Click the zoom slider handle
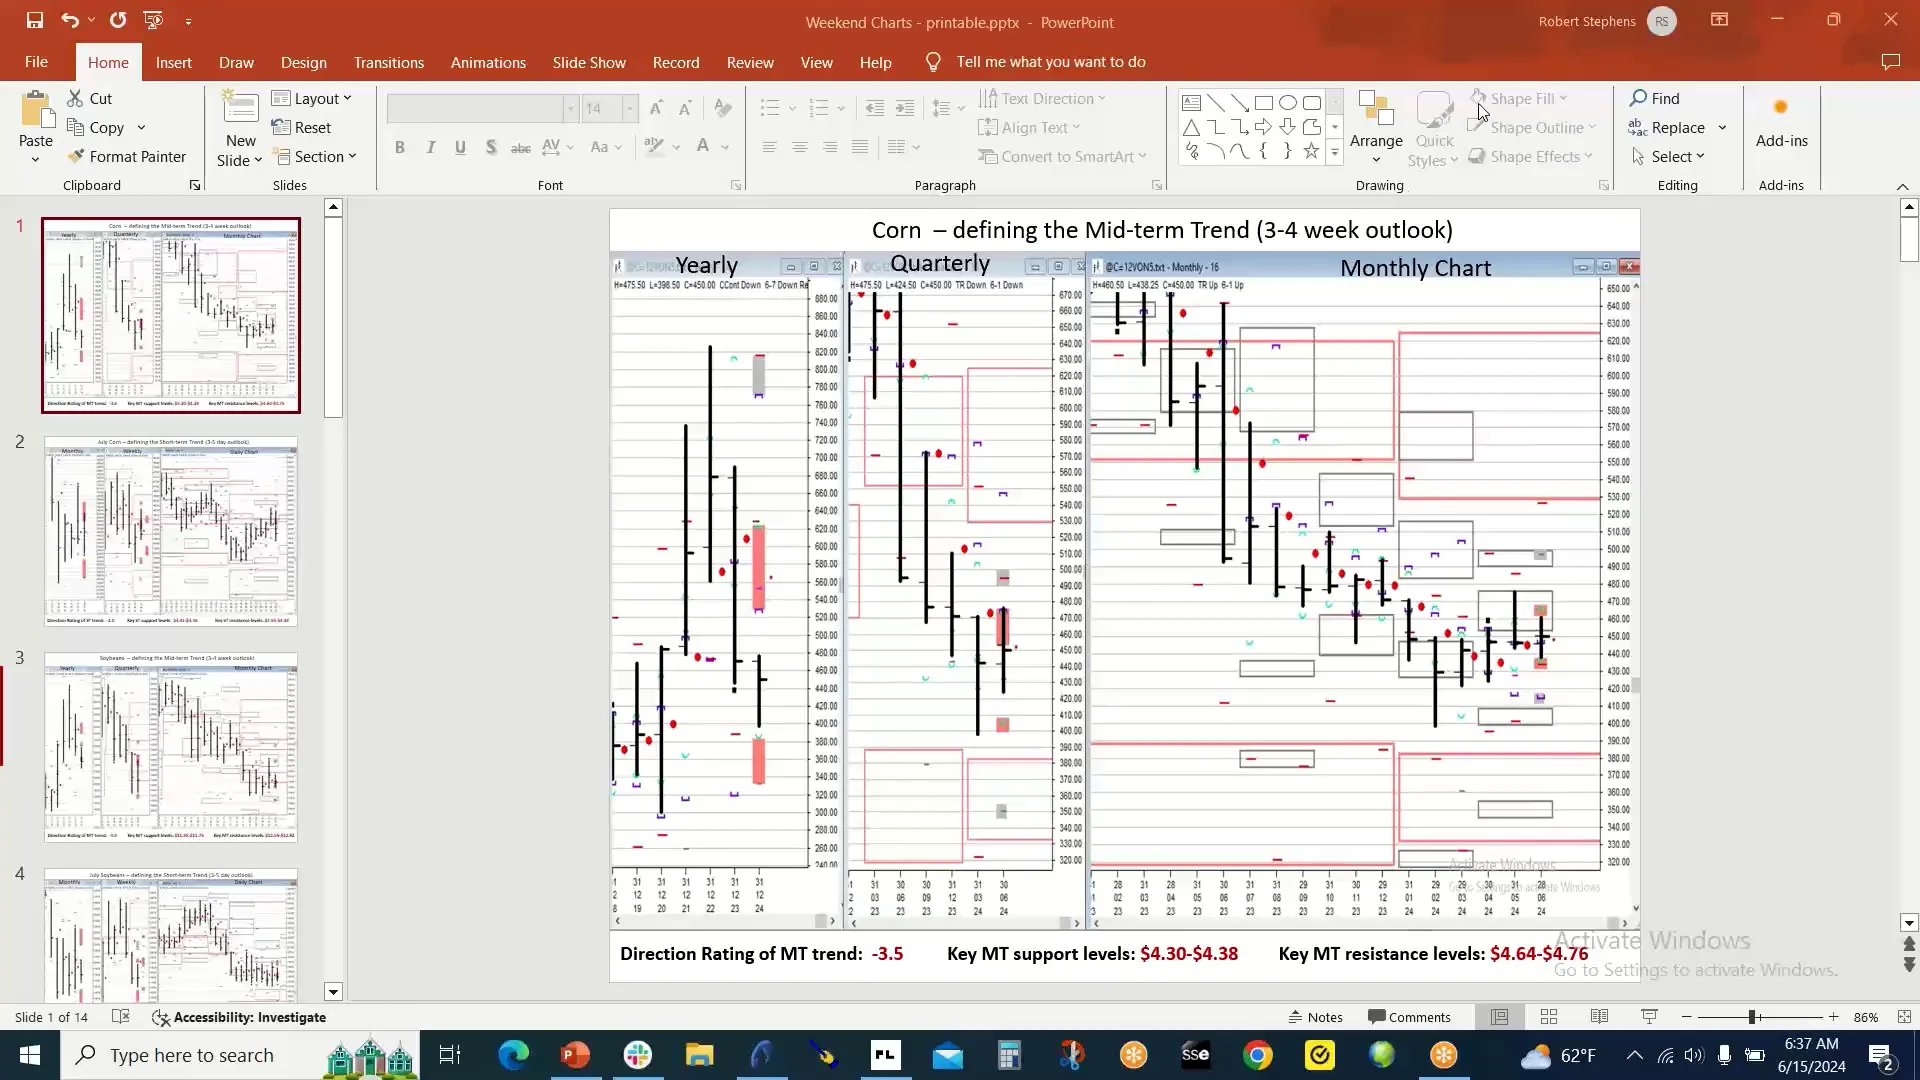This screenshot has width=1920, height=1080. point(1752,1017)
